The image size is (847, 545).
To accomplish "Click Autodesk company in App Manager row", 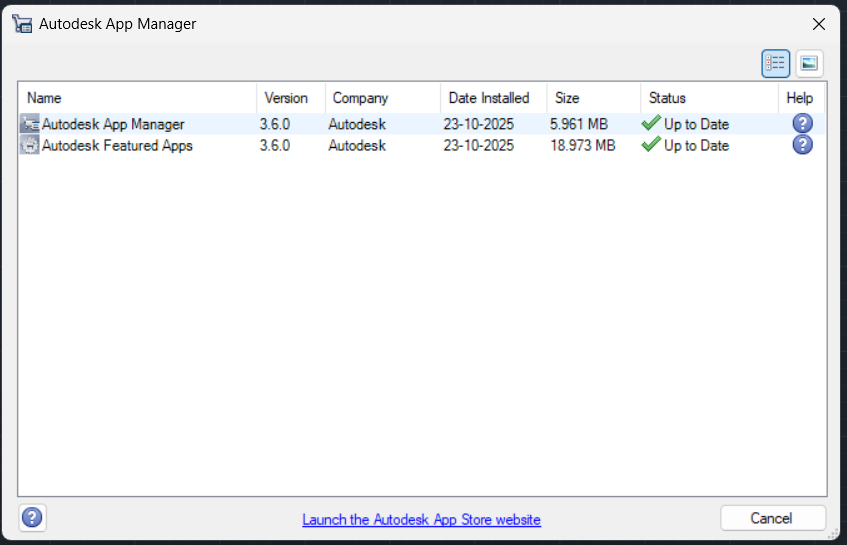I will [x=357, y=124].
